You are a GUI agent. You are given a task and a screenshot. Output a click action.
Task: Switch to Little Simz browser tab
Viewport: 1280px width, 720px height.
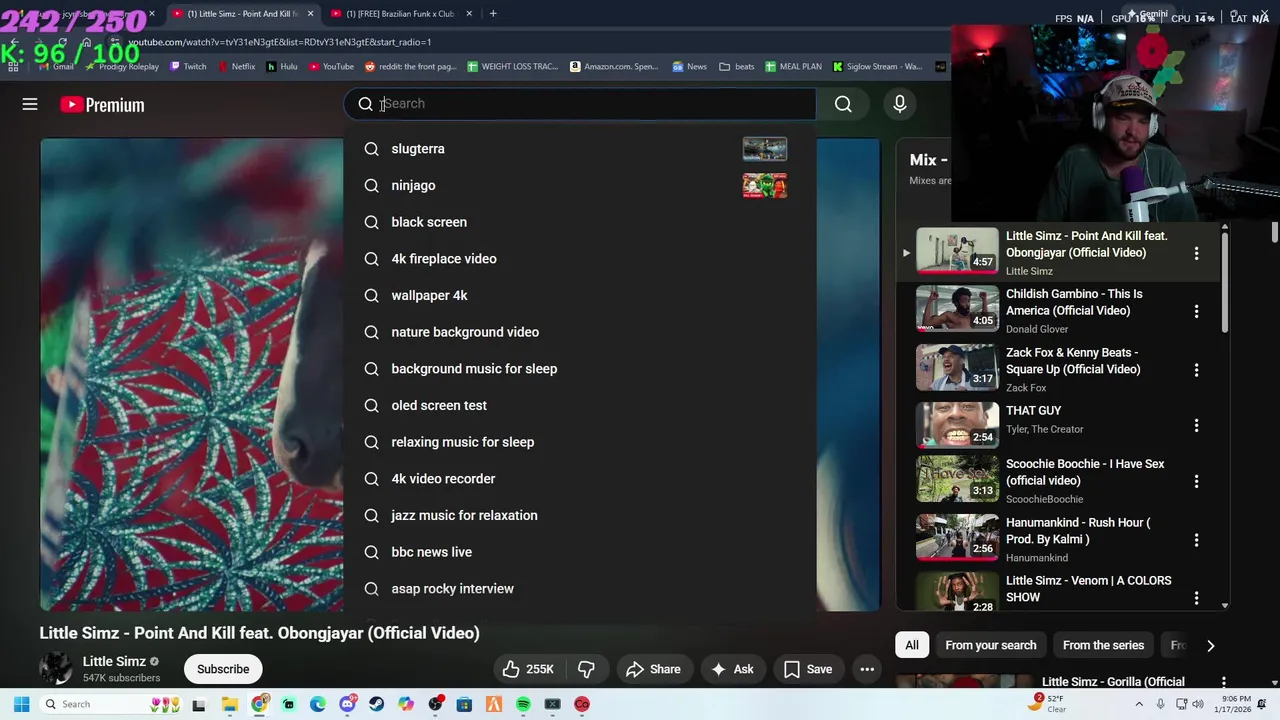[x=243, y=13]
